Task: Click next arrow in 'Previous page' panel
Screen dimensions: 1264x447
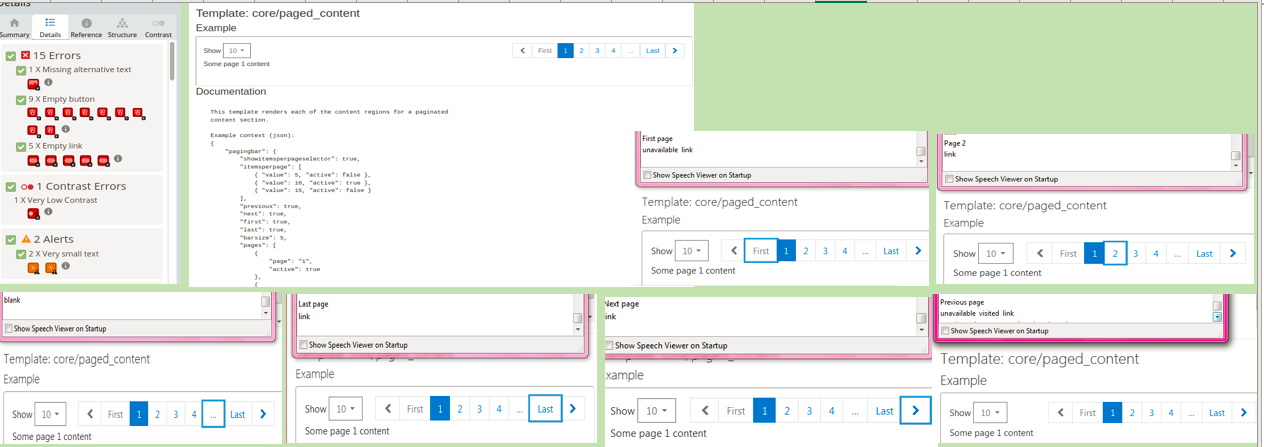Action: pos(1242,412)
